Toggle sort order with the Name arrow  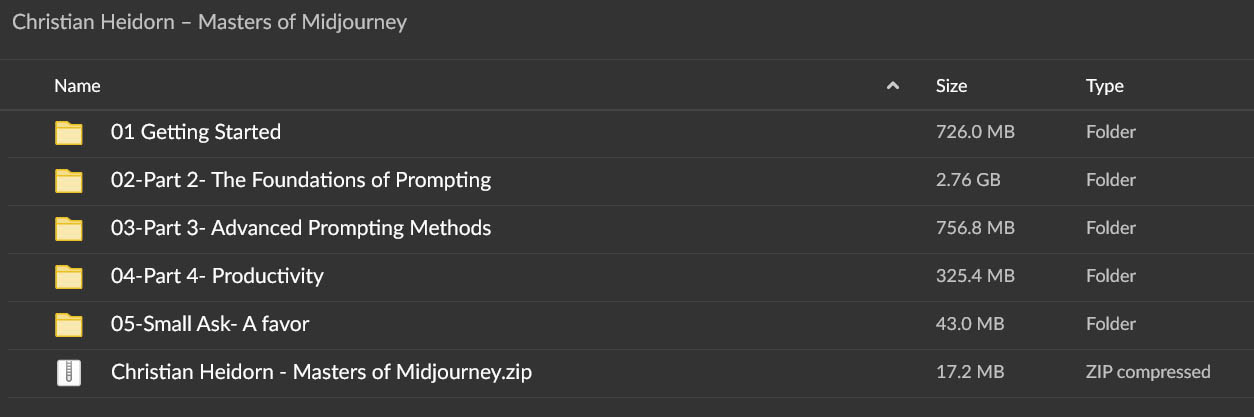[x=892, y=86]
